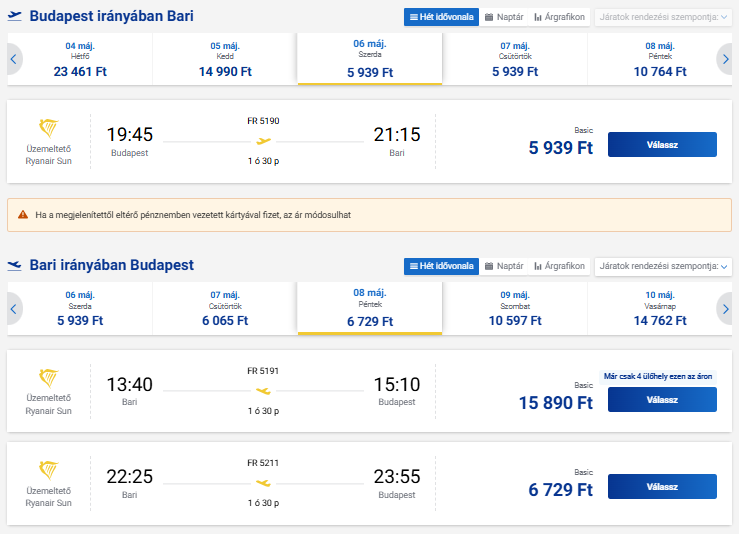Switch return view to Naptár

click(x=504, y=266)
